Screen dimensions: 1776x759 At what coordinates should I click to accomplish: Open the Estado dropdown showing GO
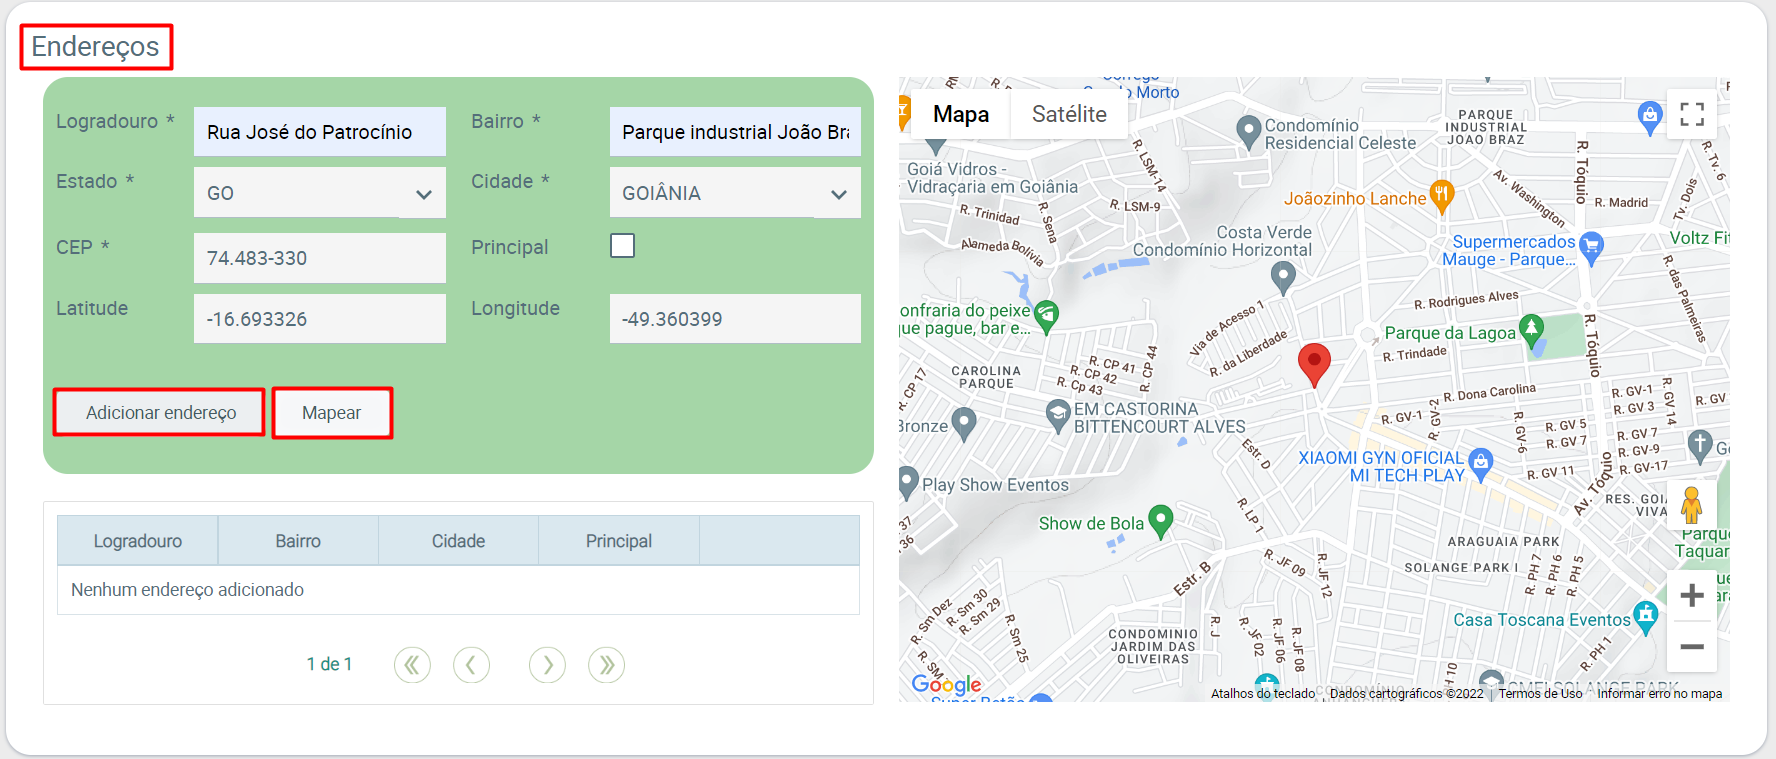pyautogui.click(x=320, y=193)
